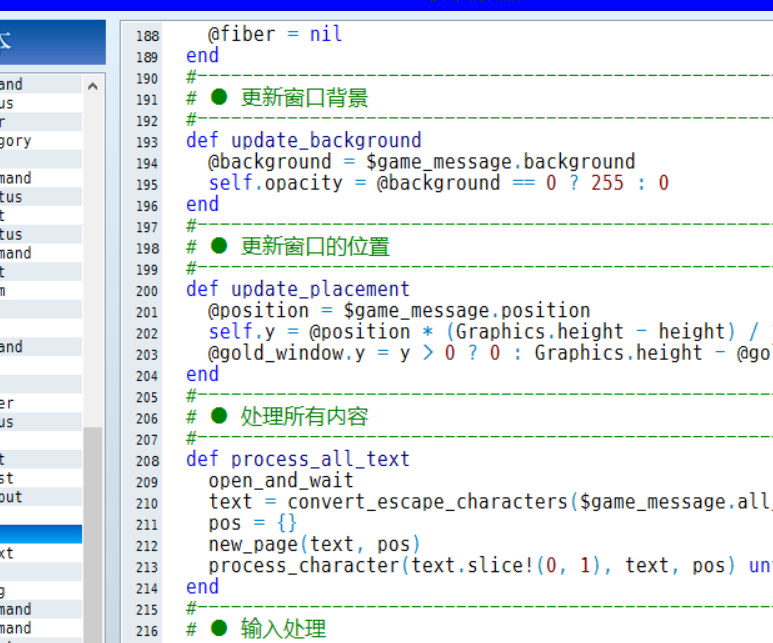This screenshot has width=773, height=643.
Task: Click the line "def update_background"
Action: 304,140
